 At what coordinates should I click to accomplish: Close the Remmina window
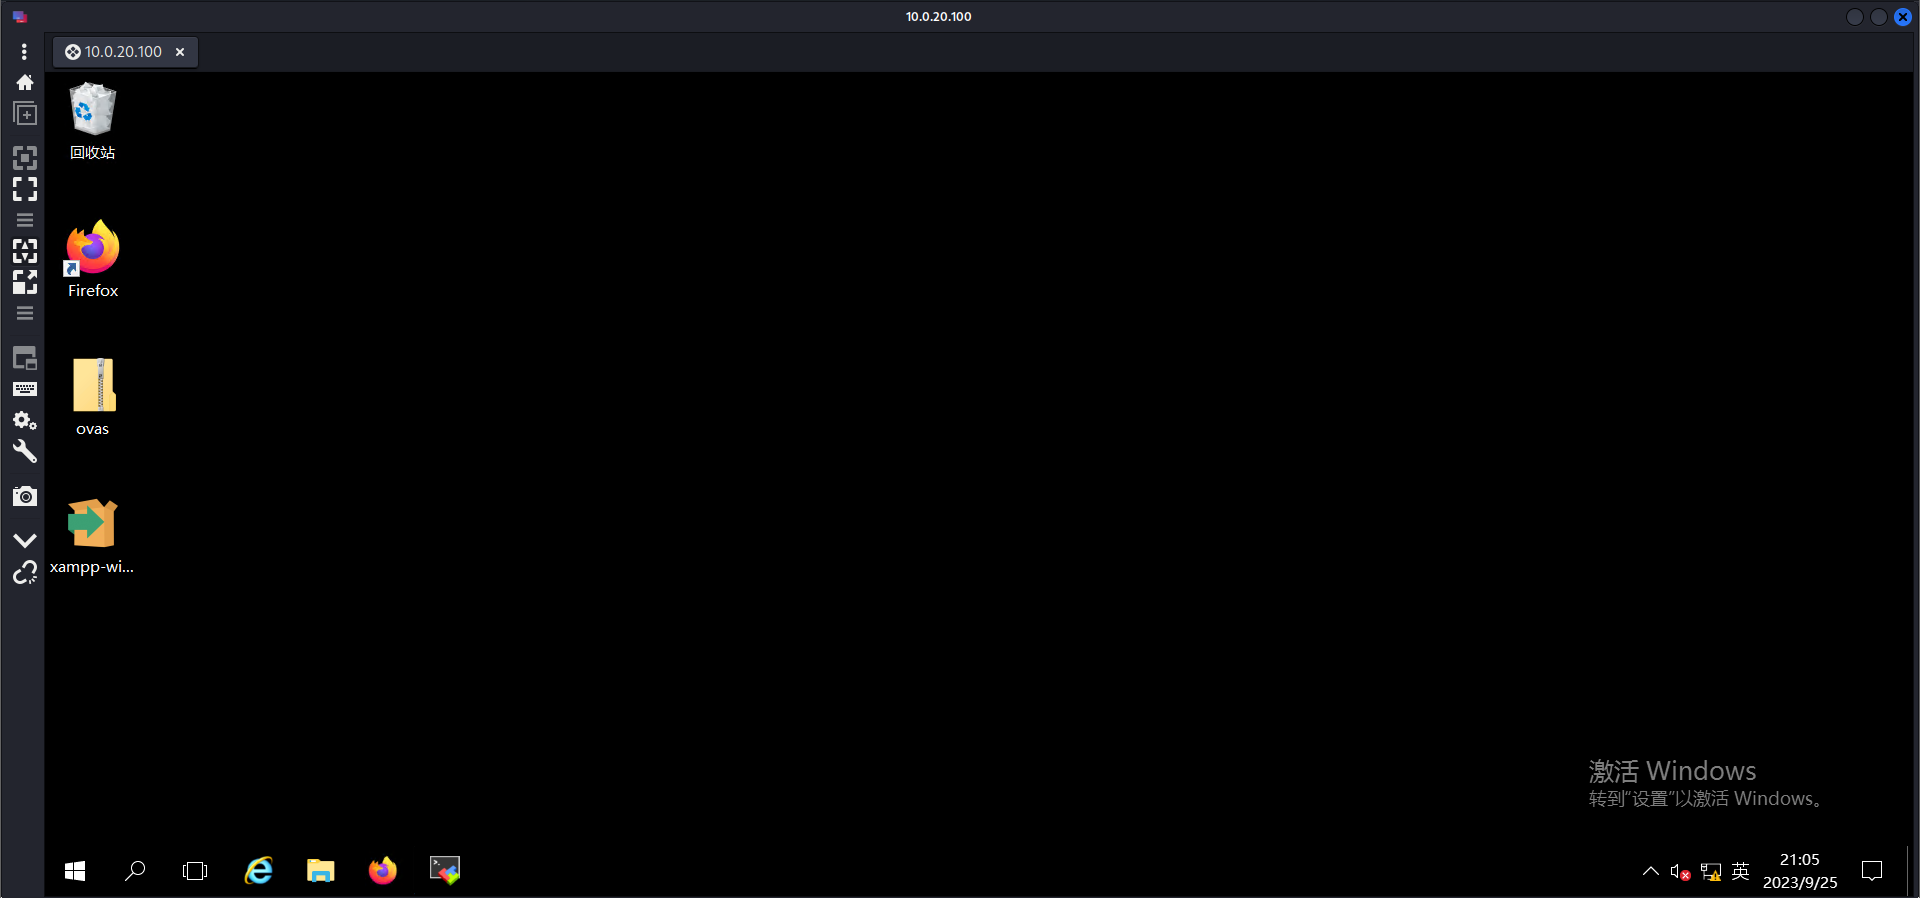click(x=1903, y=17)
